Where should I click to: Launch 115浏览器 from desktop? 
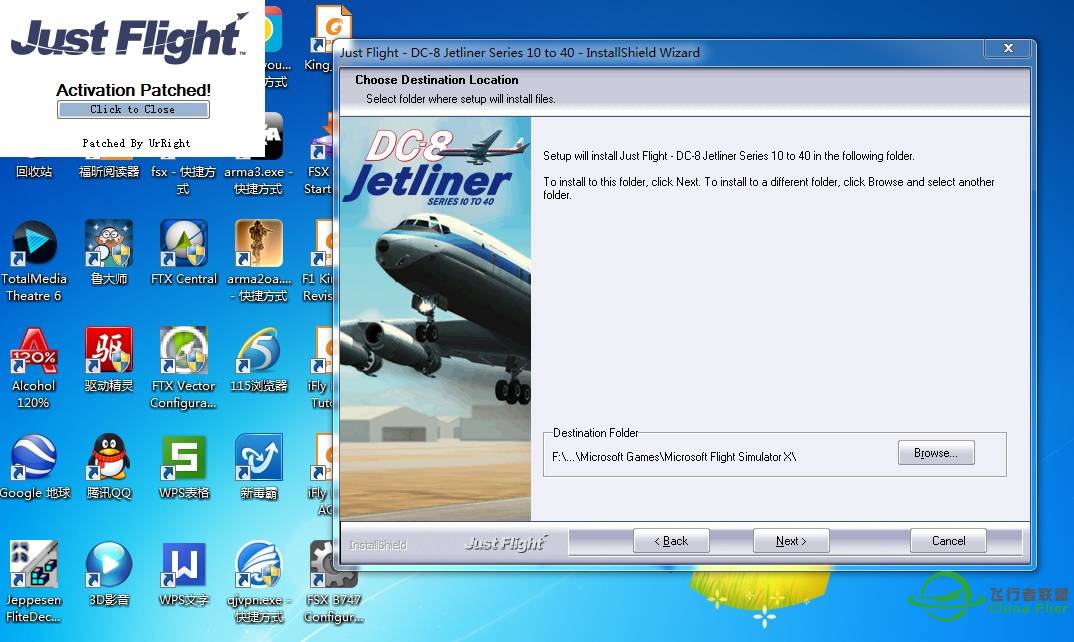[x=258, y=360]
